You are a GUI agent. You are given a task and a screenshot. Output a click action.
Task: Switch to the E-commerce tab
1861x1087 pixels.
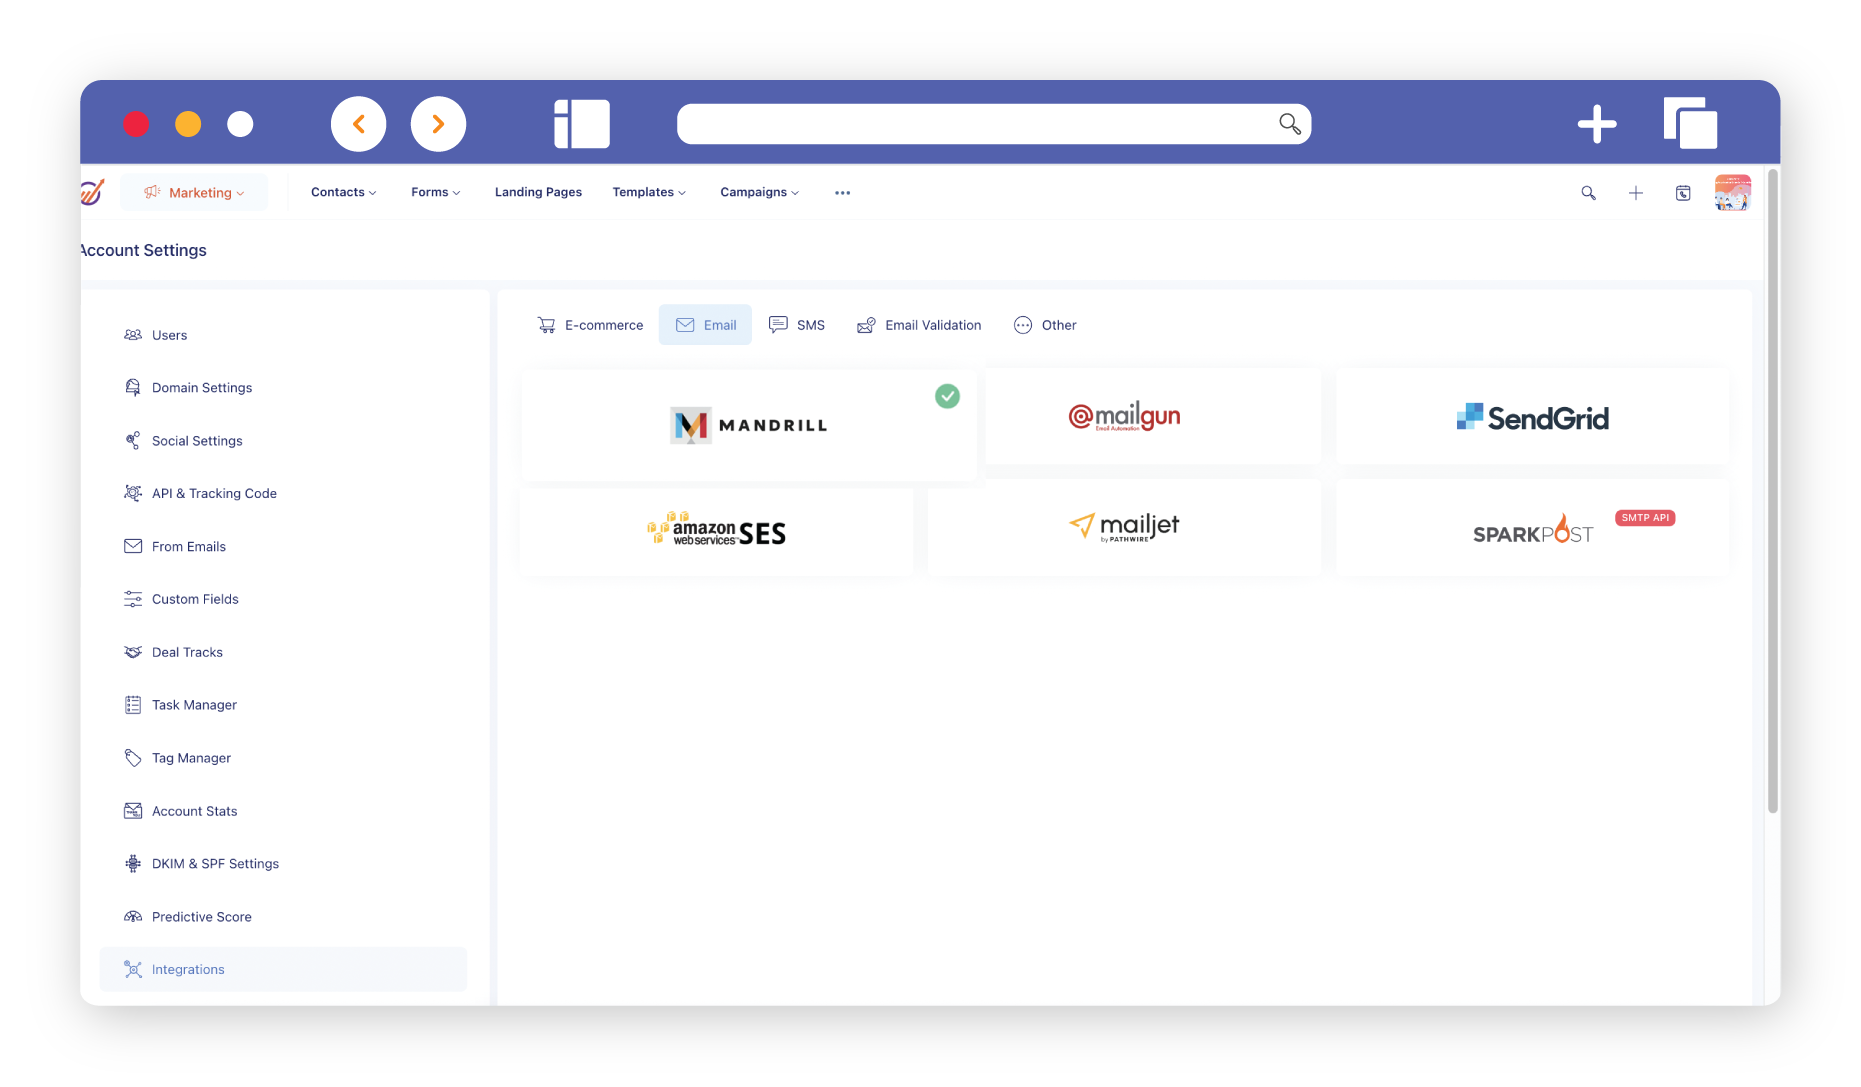click(590, 325)
